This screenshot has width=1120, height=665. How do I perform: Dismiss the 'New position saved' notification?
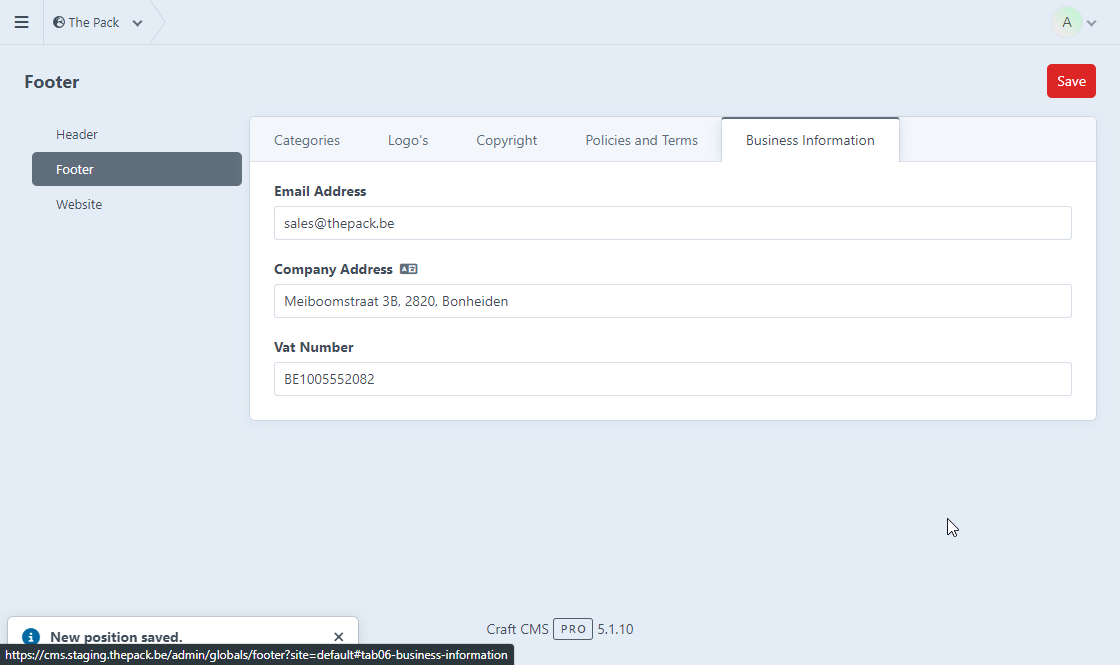(x=338, y=637)
